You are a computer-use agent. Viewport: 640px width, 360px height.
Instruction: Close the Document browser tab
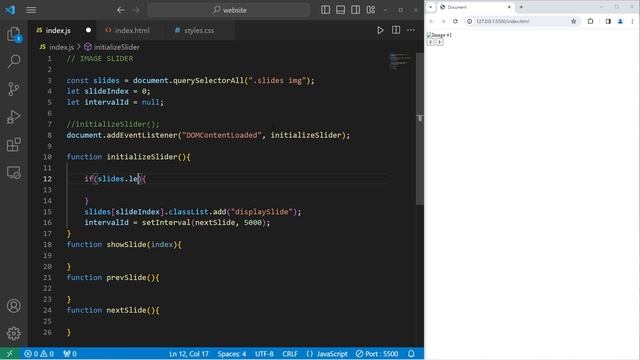[509, 7]
